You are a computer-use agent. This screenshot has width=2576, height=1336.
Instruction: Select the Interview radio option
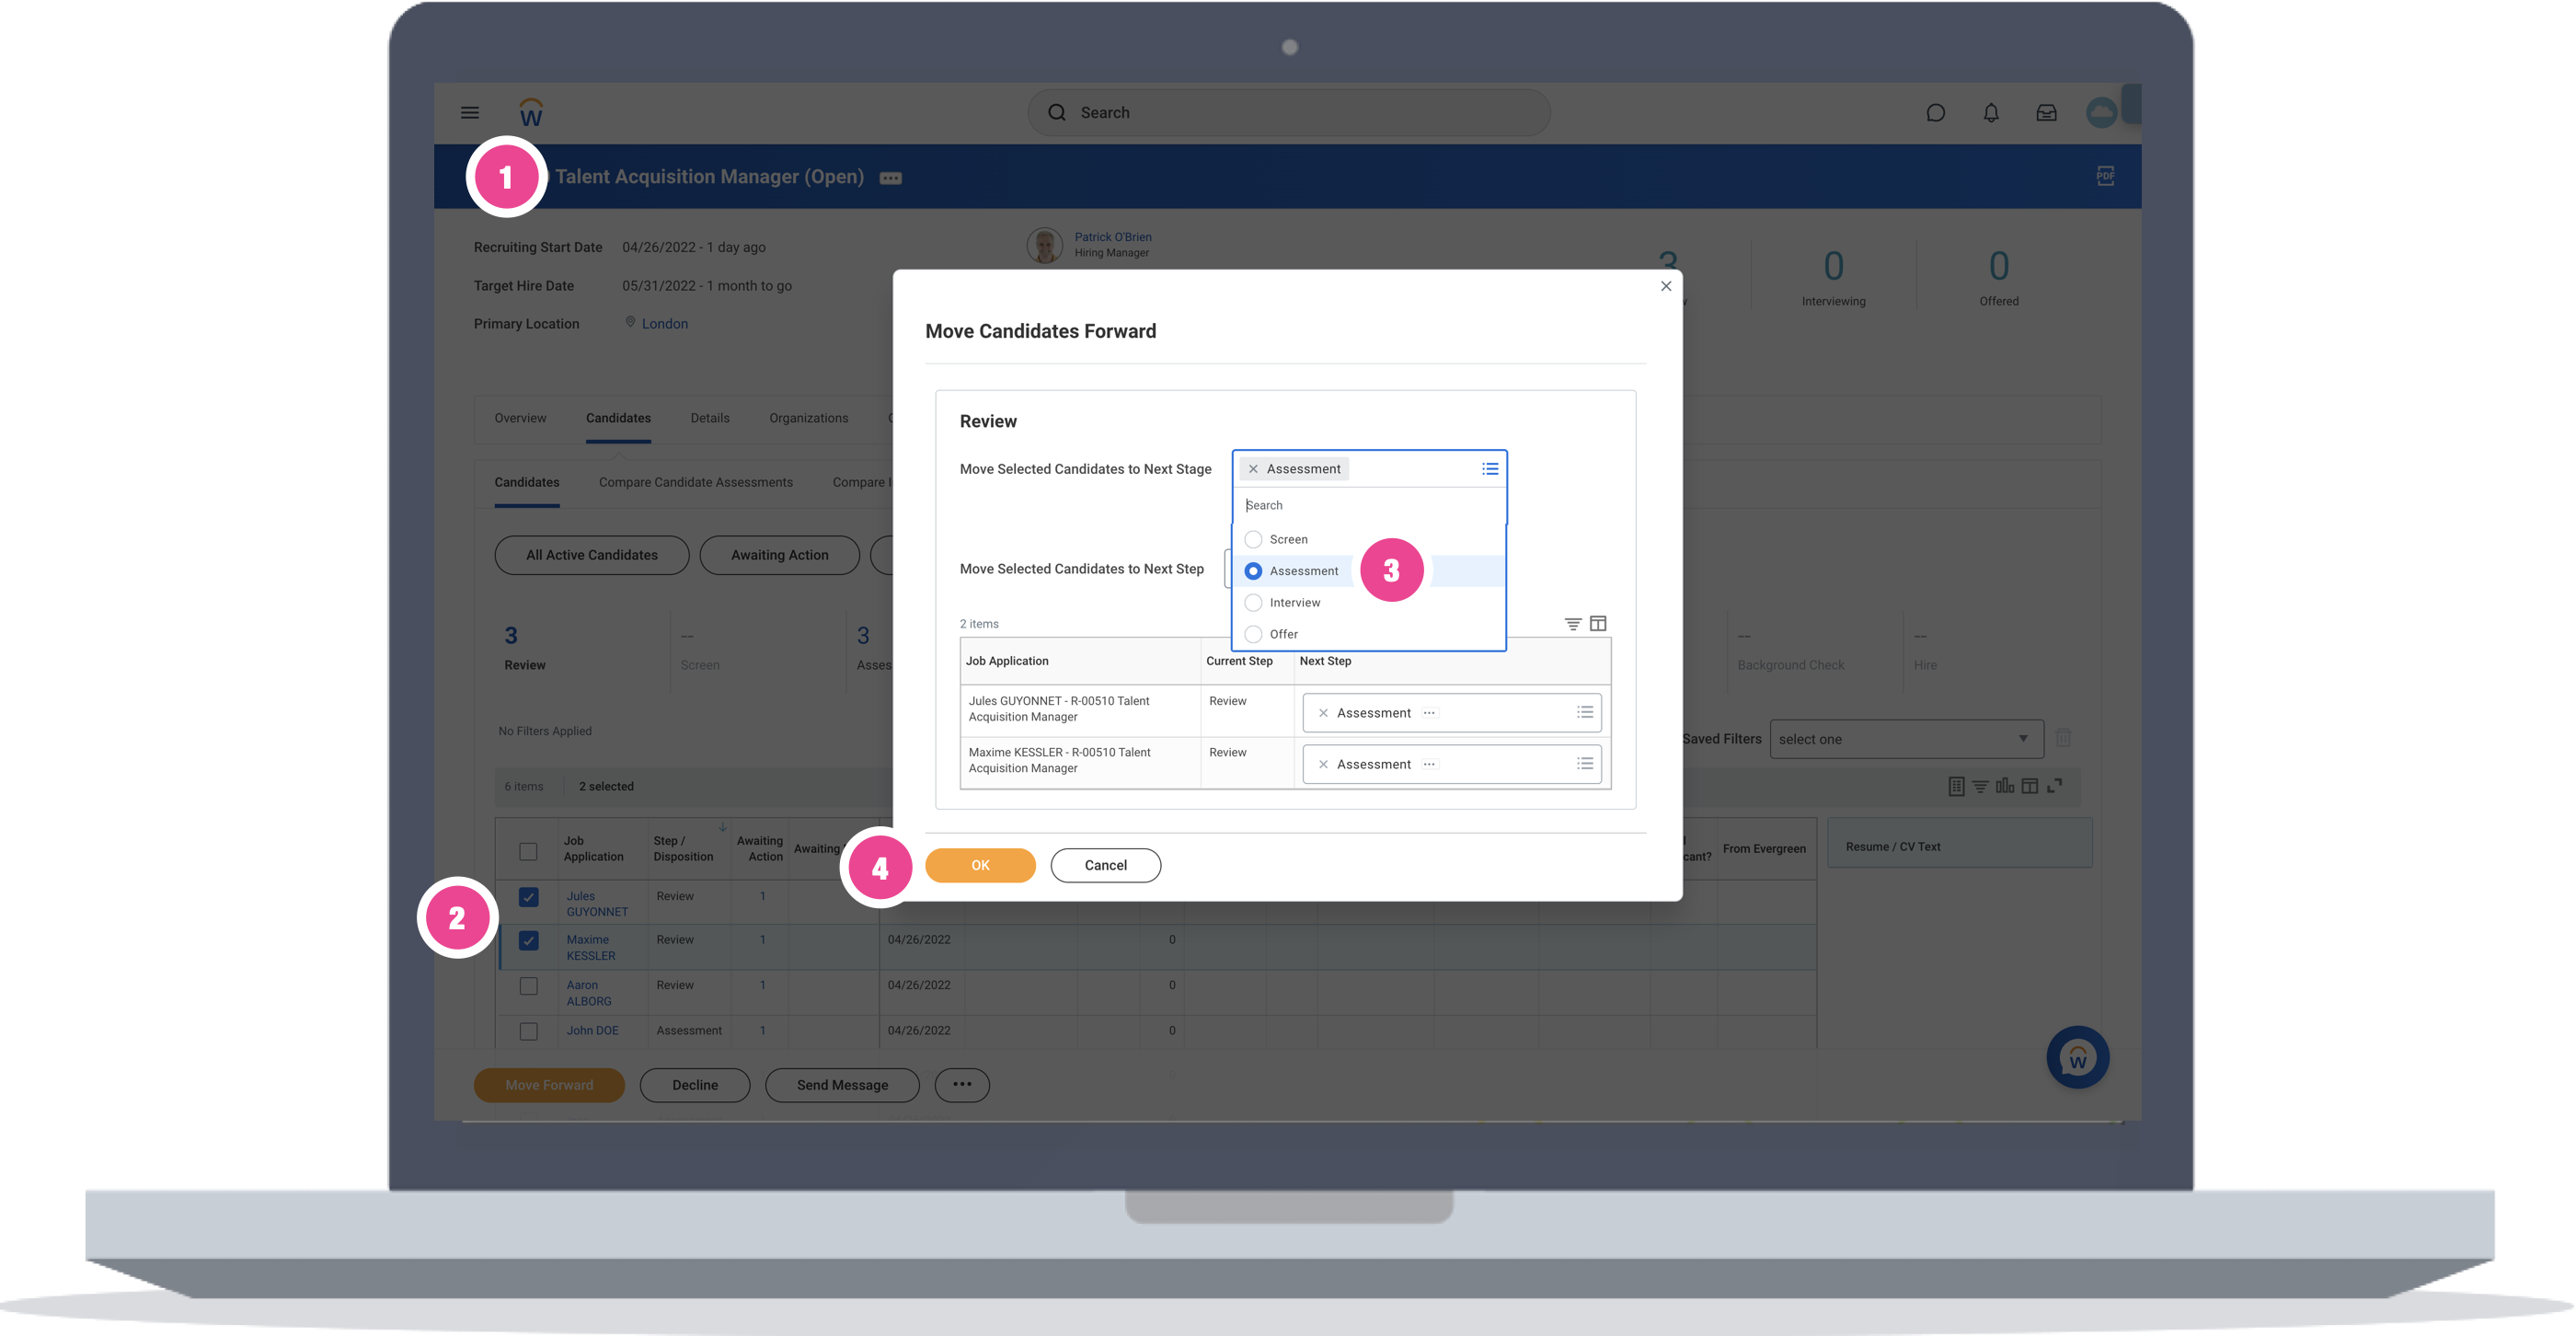[x=1254, y=603]
